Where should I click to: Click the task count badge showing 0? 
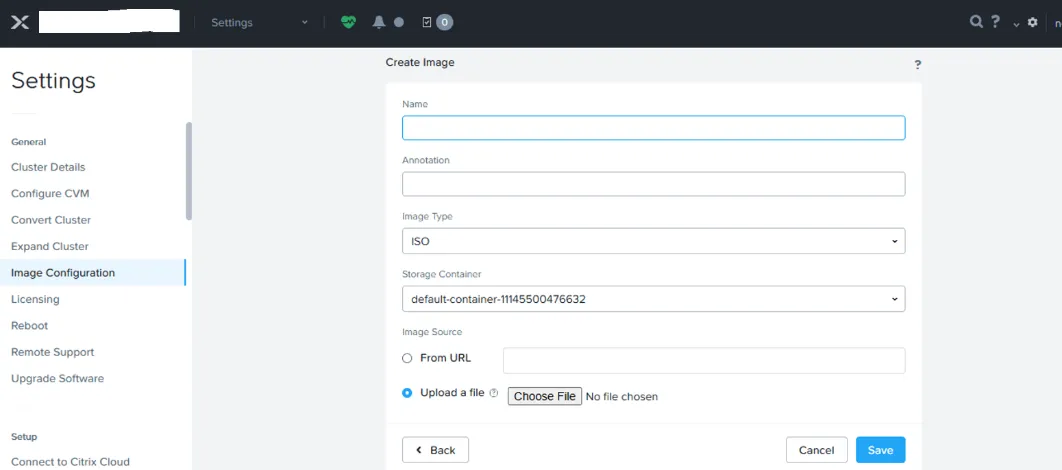444,22
